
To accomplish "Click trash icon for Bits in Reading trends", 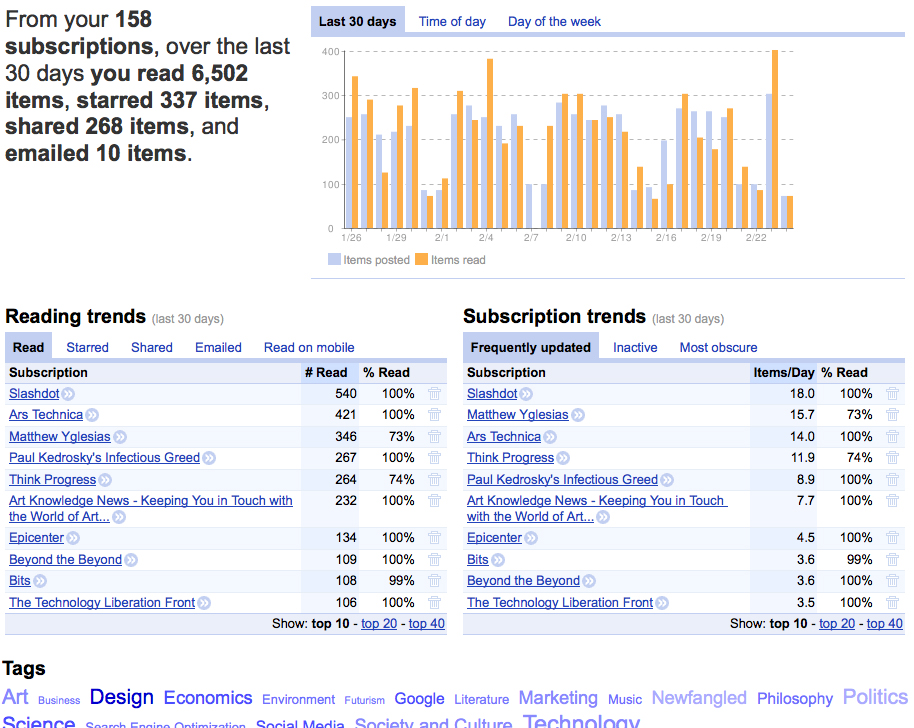I will coord(434,581).
